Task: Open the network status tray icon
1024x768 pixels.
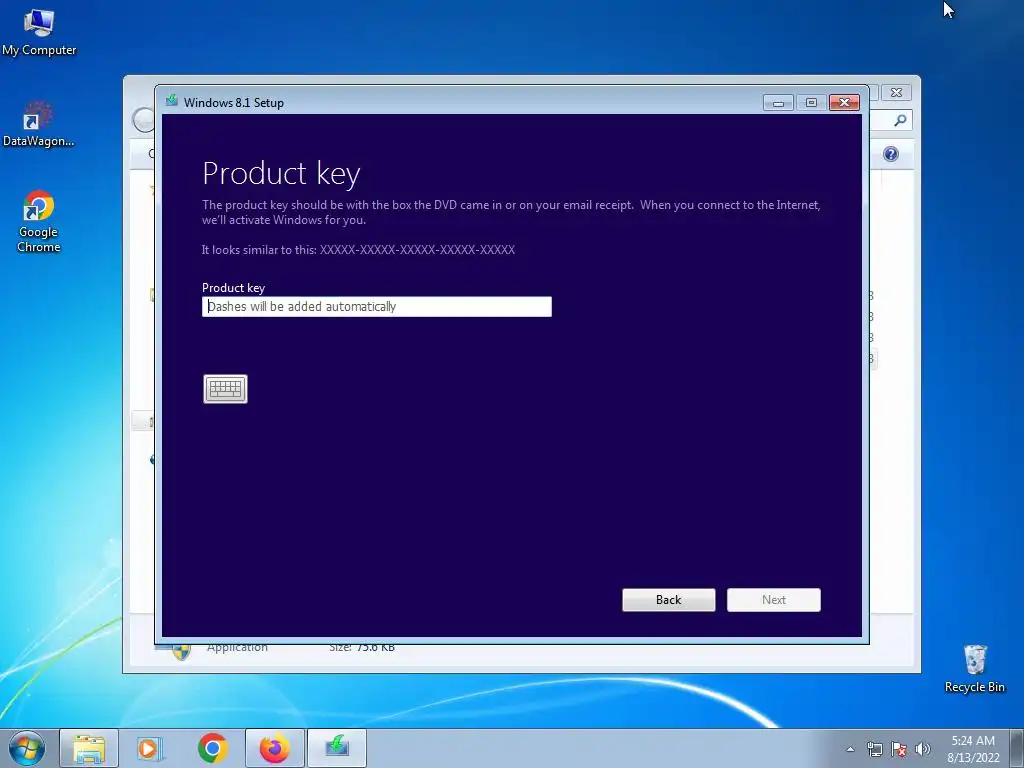Action: (x=874, y=749)
